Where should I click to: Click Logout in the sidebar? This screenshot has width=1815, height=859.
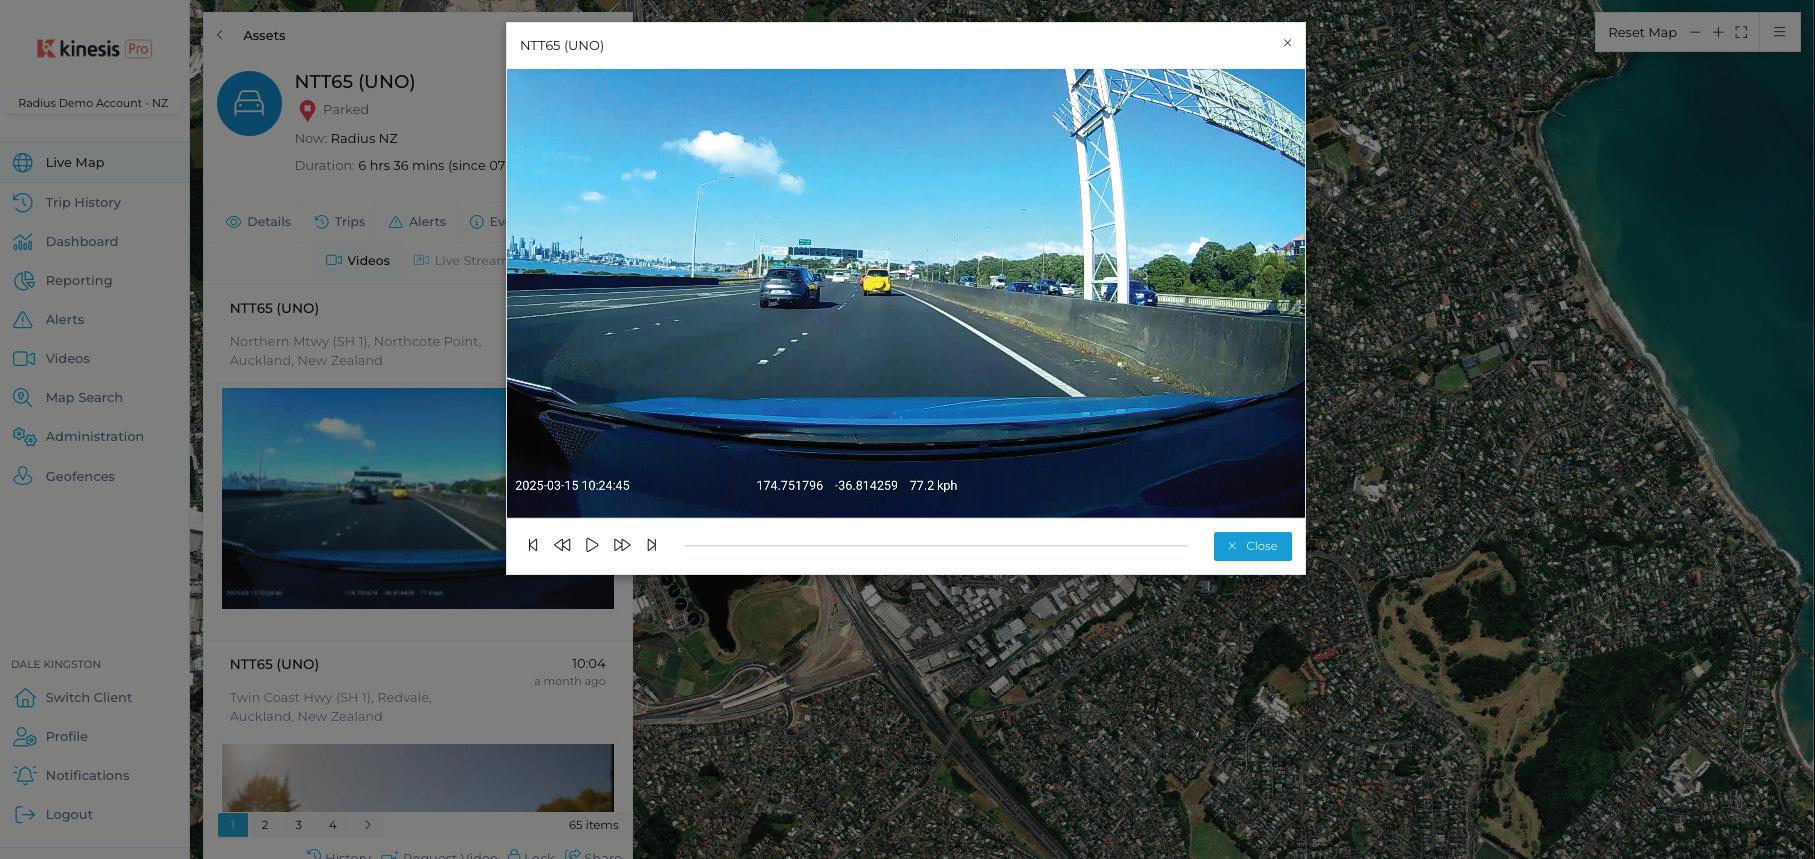click(x=69, y=814)
